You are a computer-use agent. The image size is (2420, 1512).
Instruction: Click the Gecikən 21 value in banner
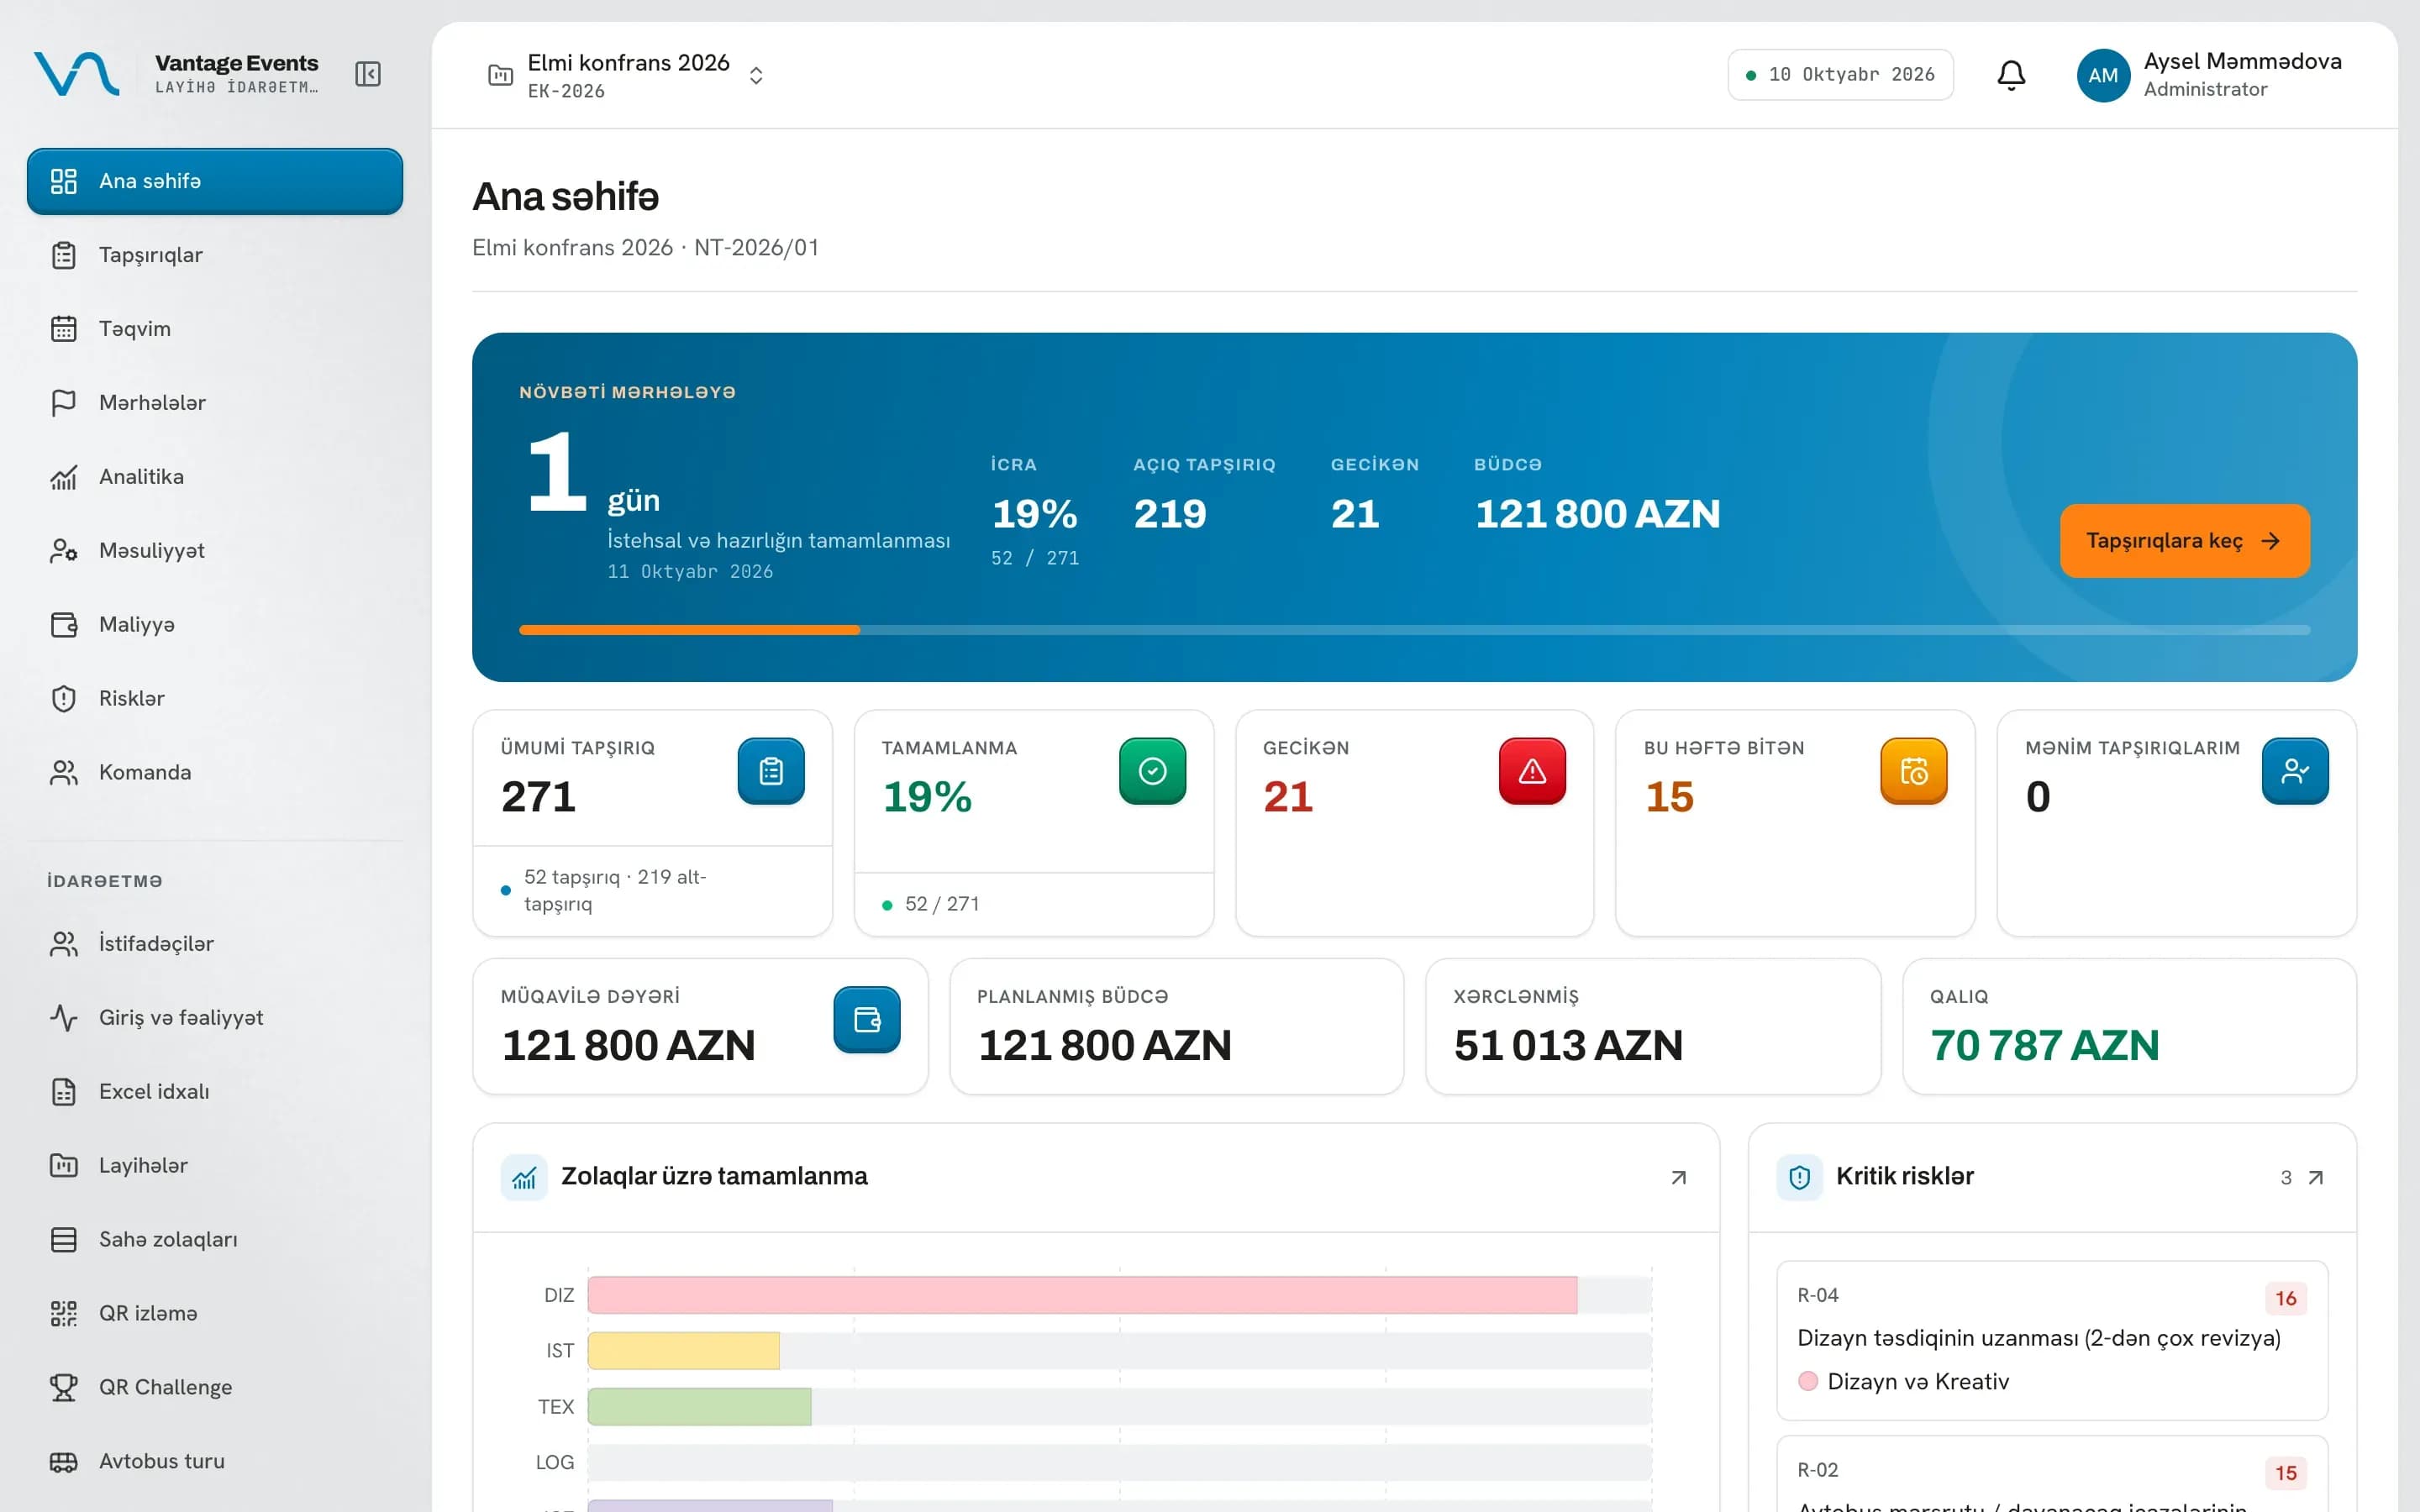[1355, 514]
